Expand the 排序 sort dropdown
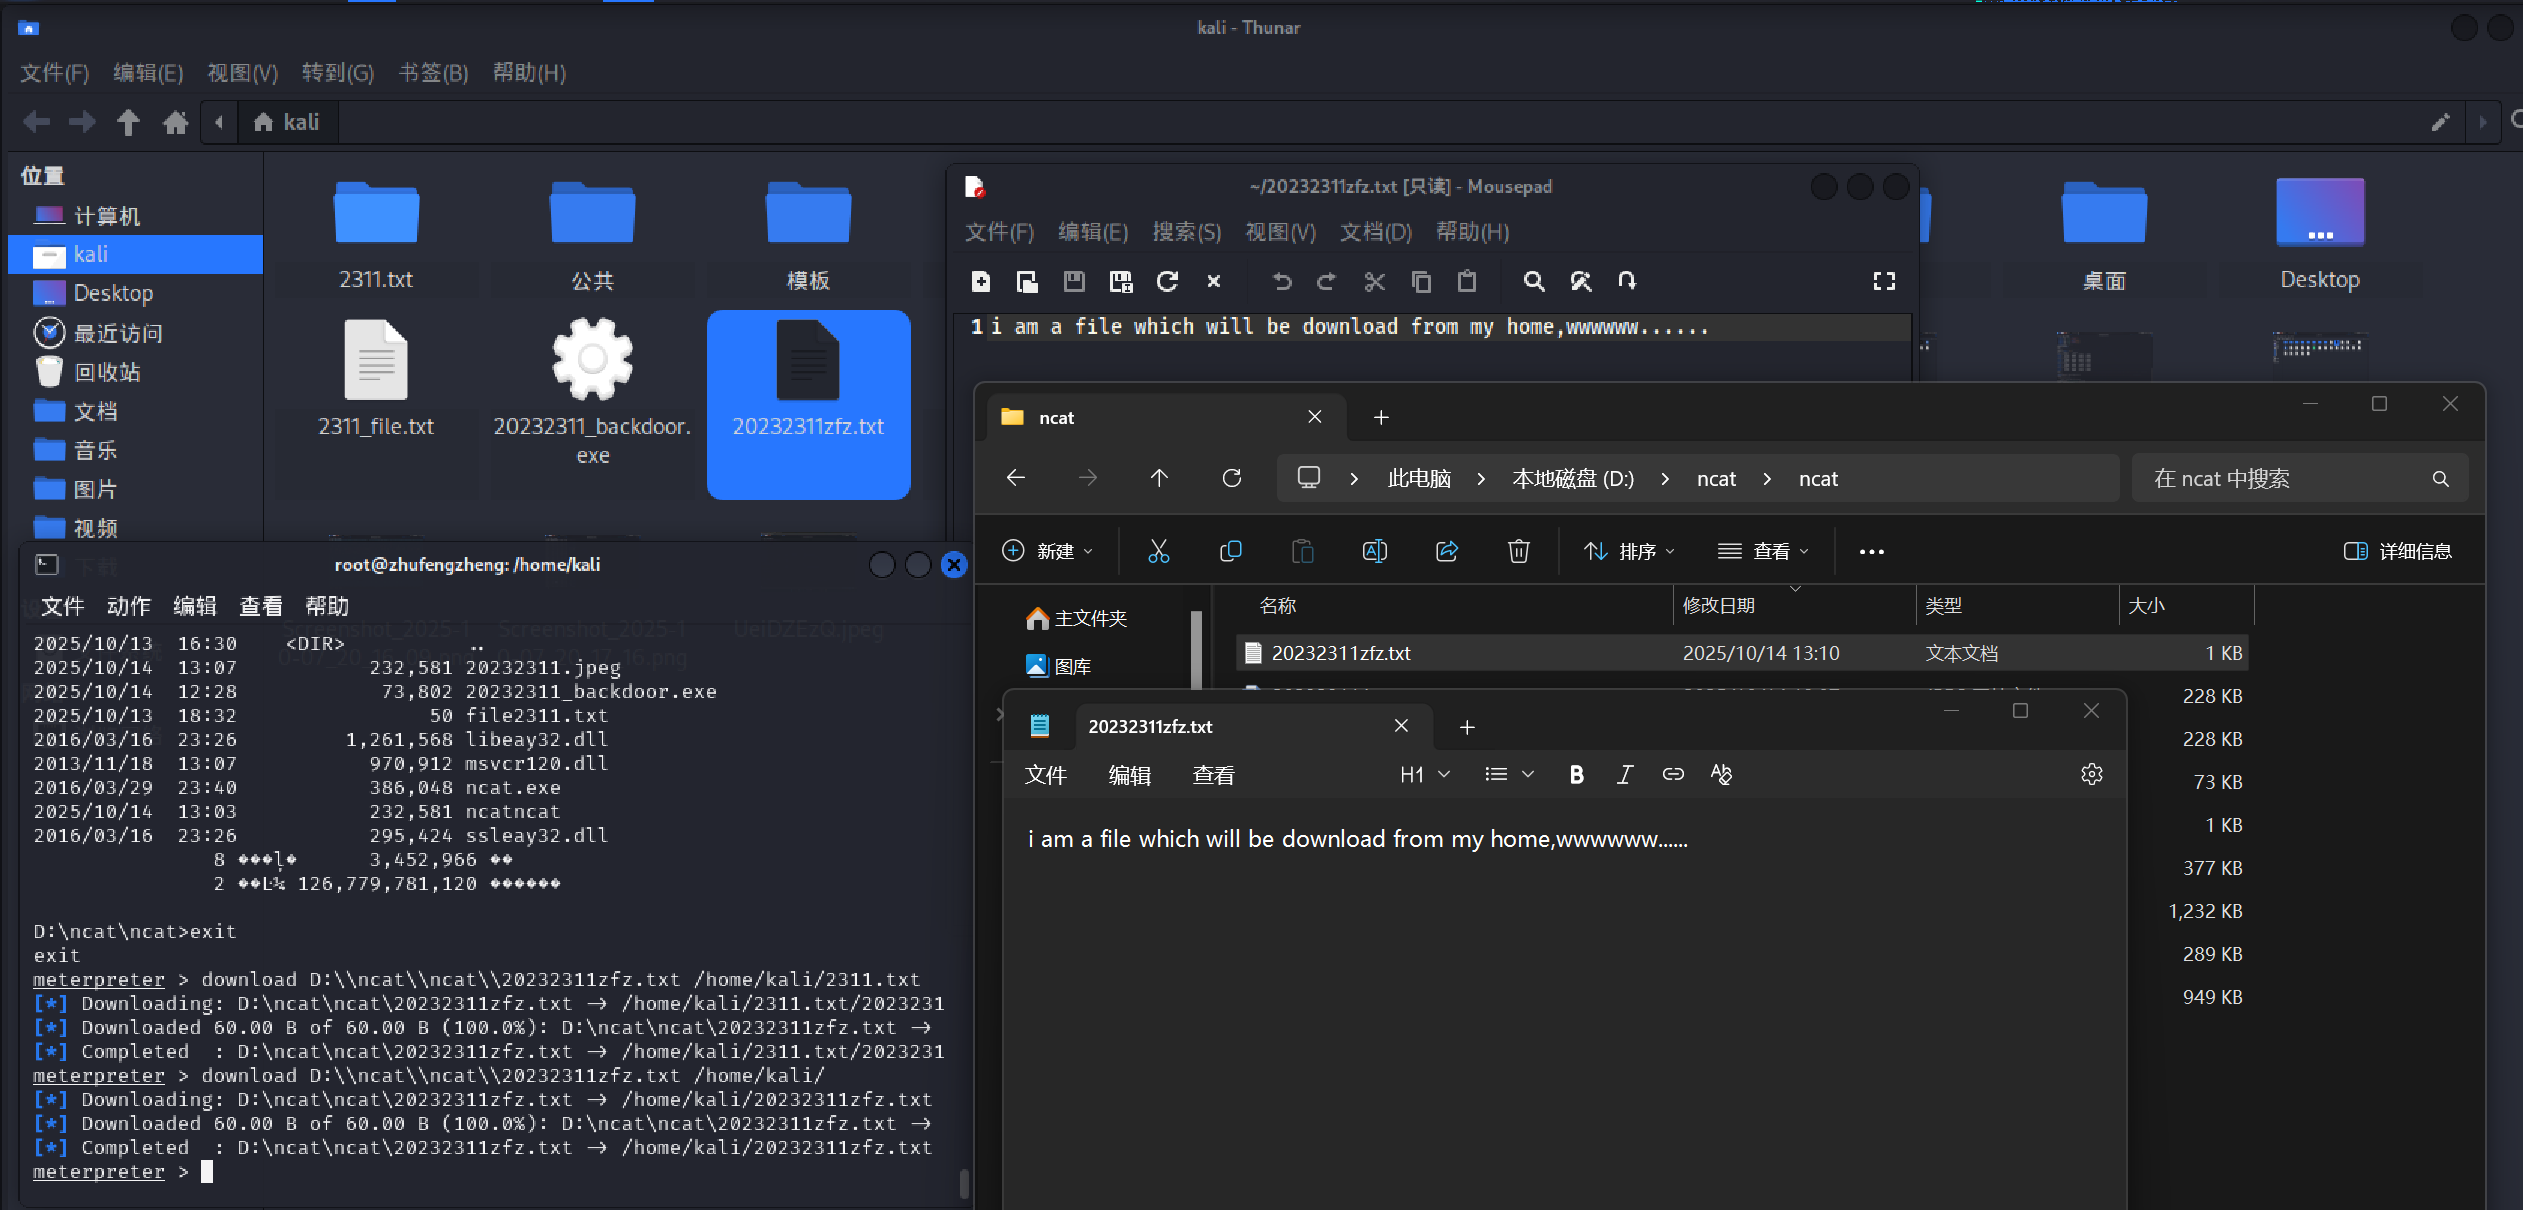 pos(1629,551)
